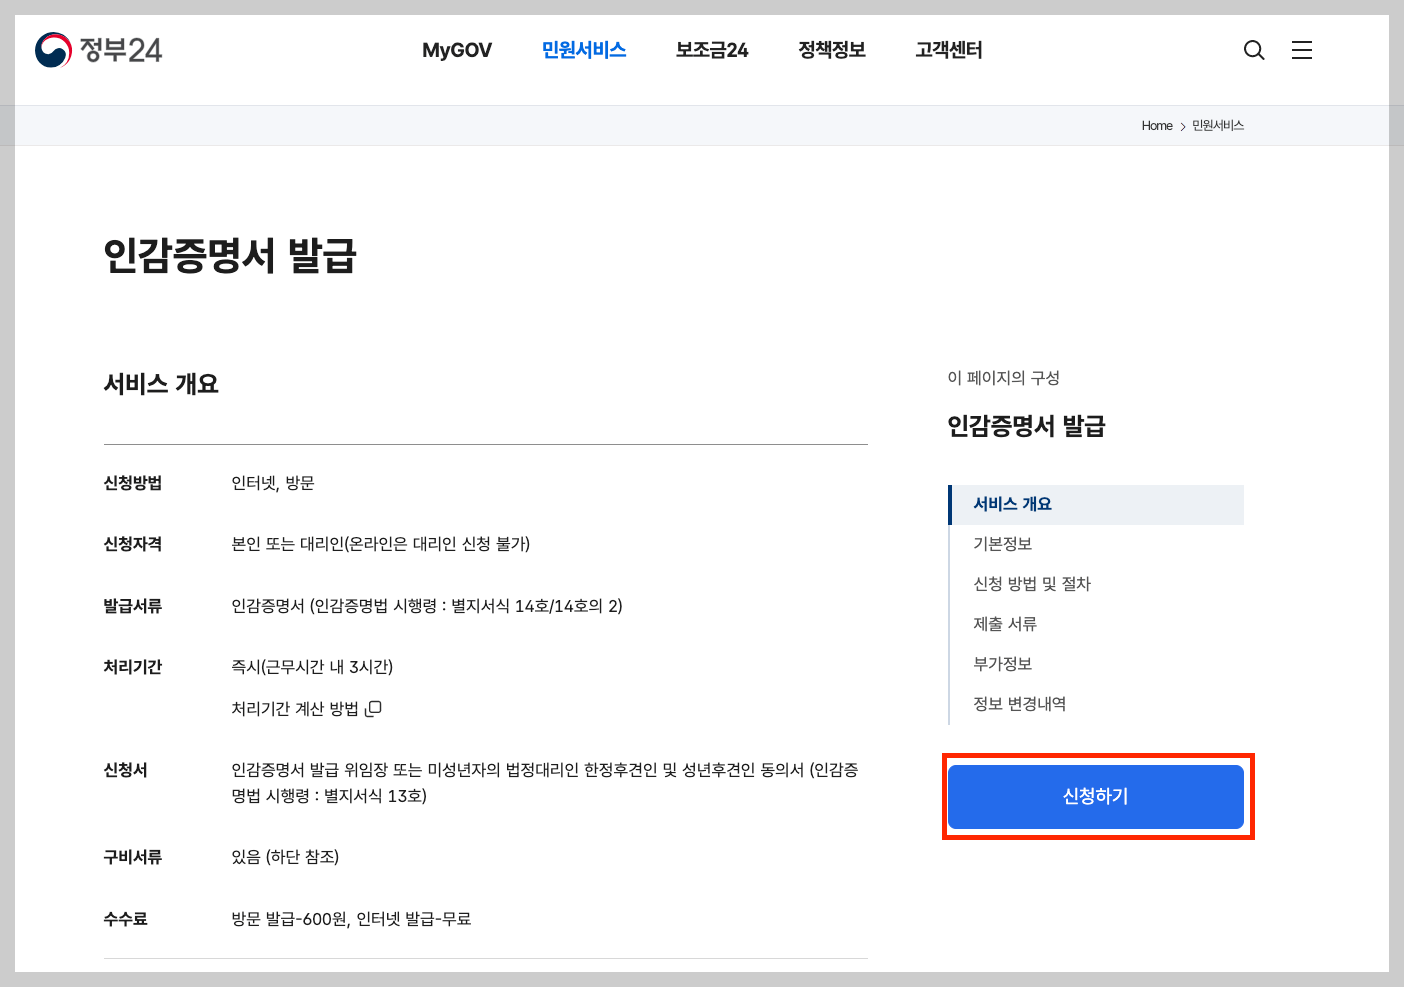This screenshot has height=987, width=1404.
Task: Go to Home via the breadcrumb link
Action: (1156, 125)
